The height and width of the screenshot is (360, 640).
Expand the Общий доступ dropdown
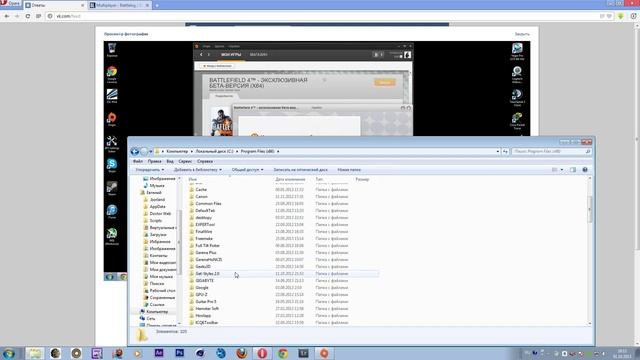point(247,170)
